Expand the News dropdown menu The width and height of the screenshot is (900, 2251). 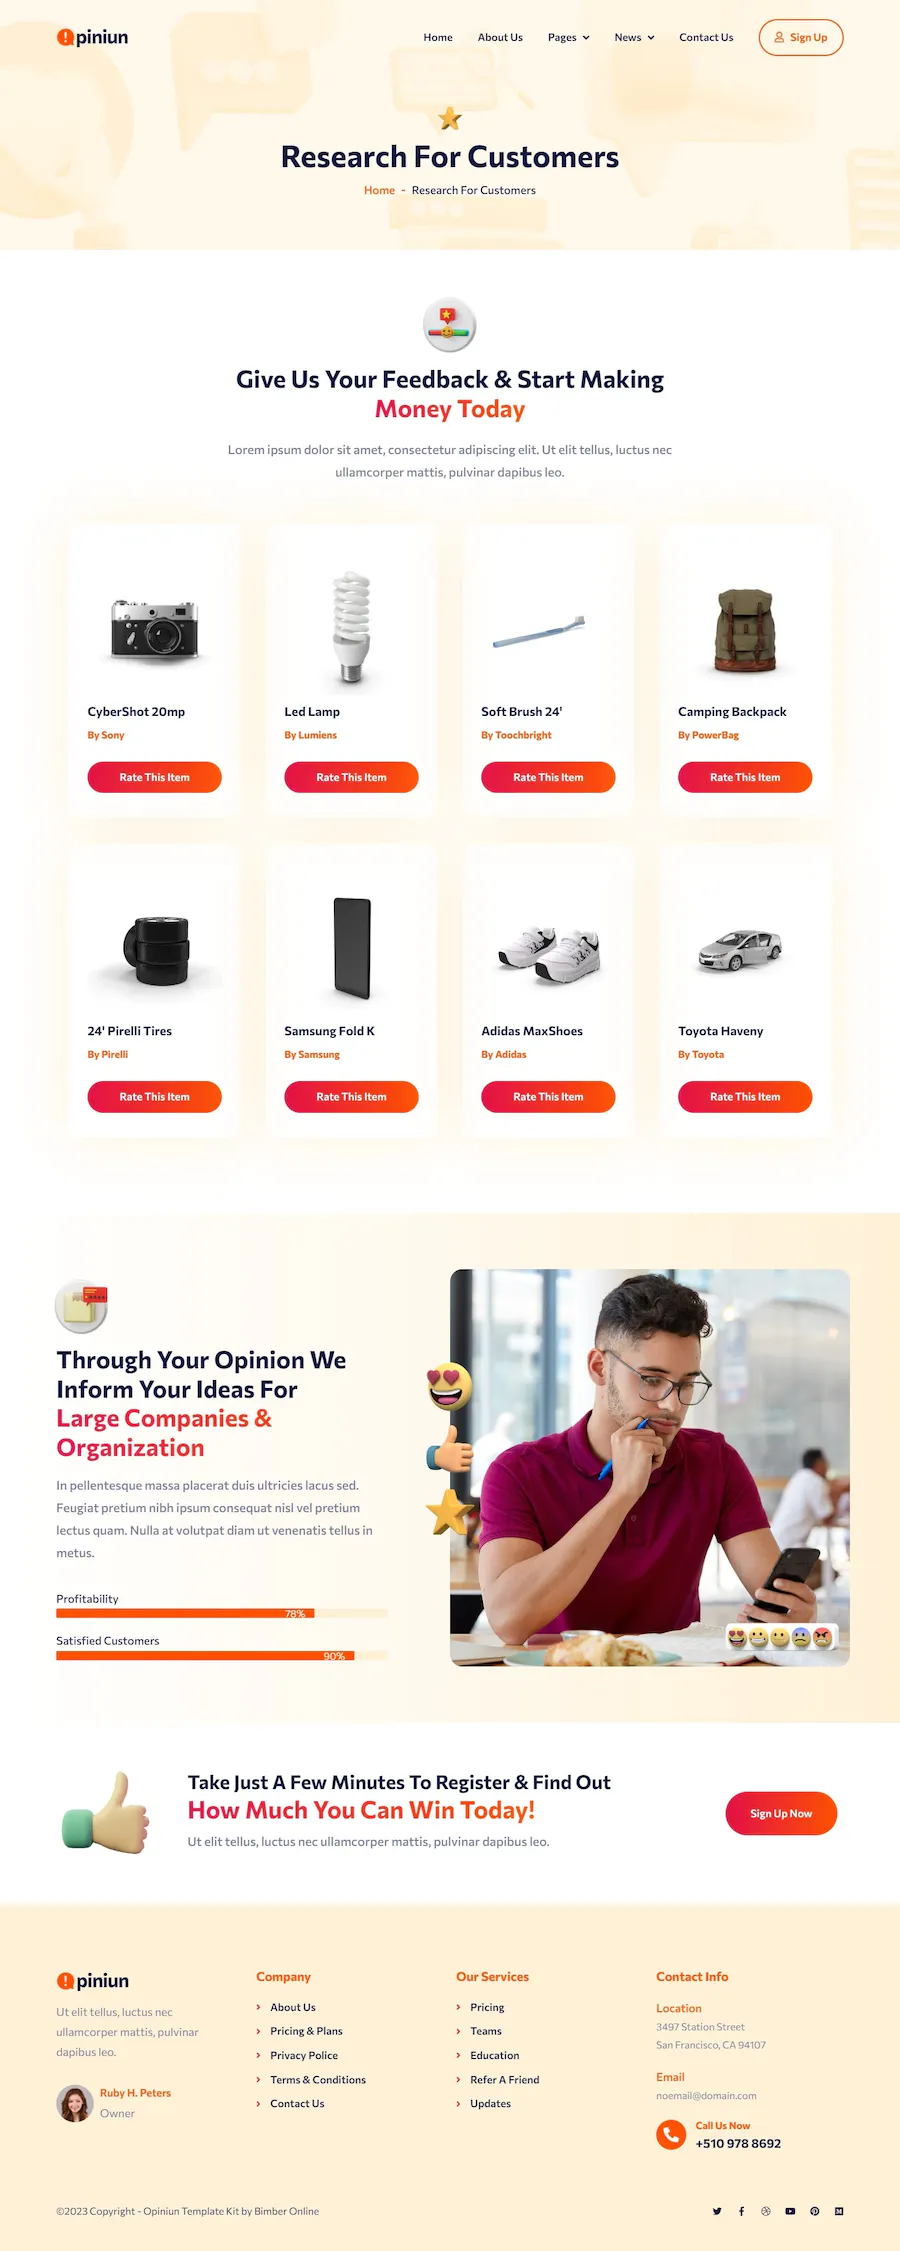click(x=634, y=37)
